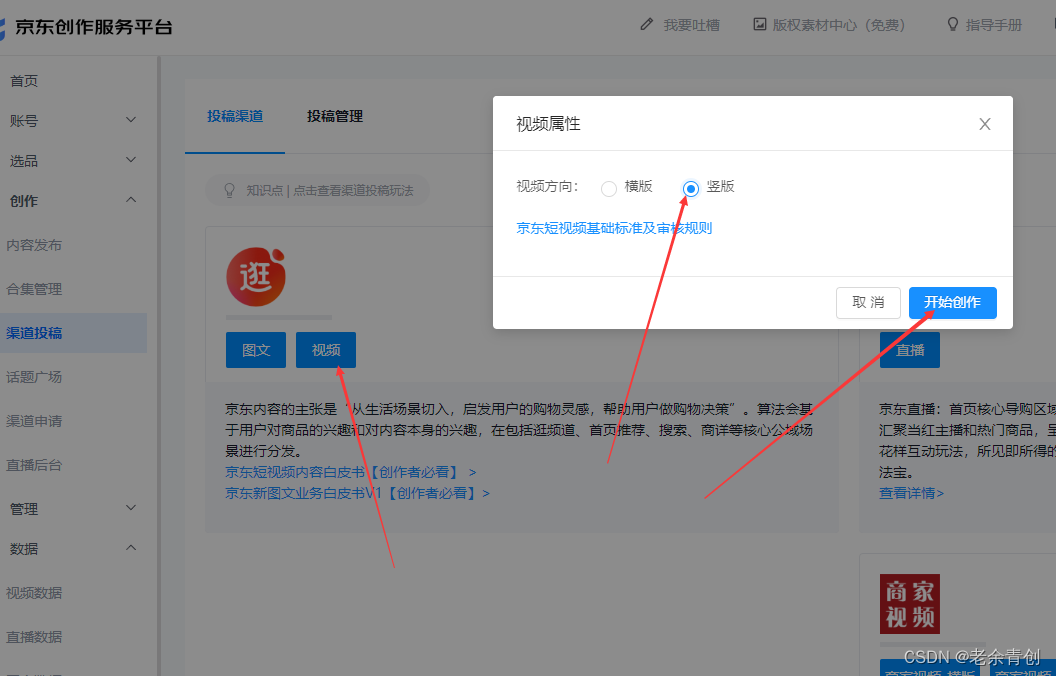Click the 查看详情 link

[x=911, y=494]
